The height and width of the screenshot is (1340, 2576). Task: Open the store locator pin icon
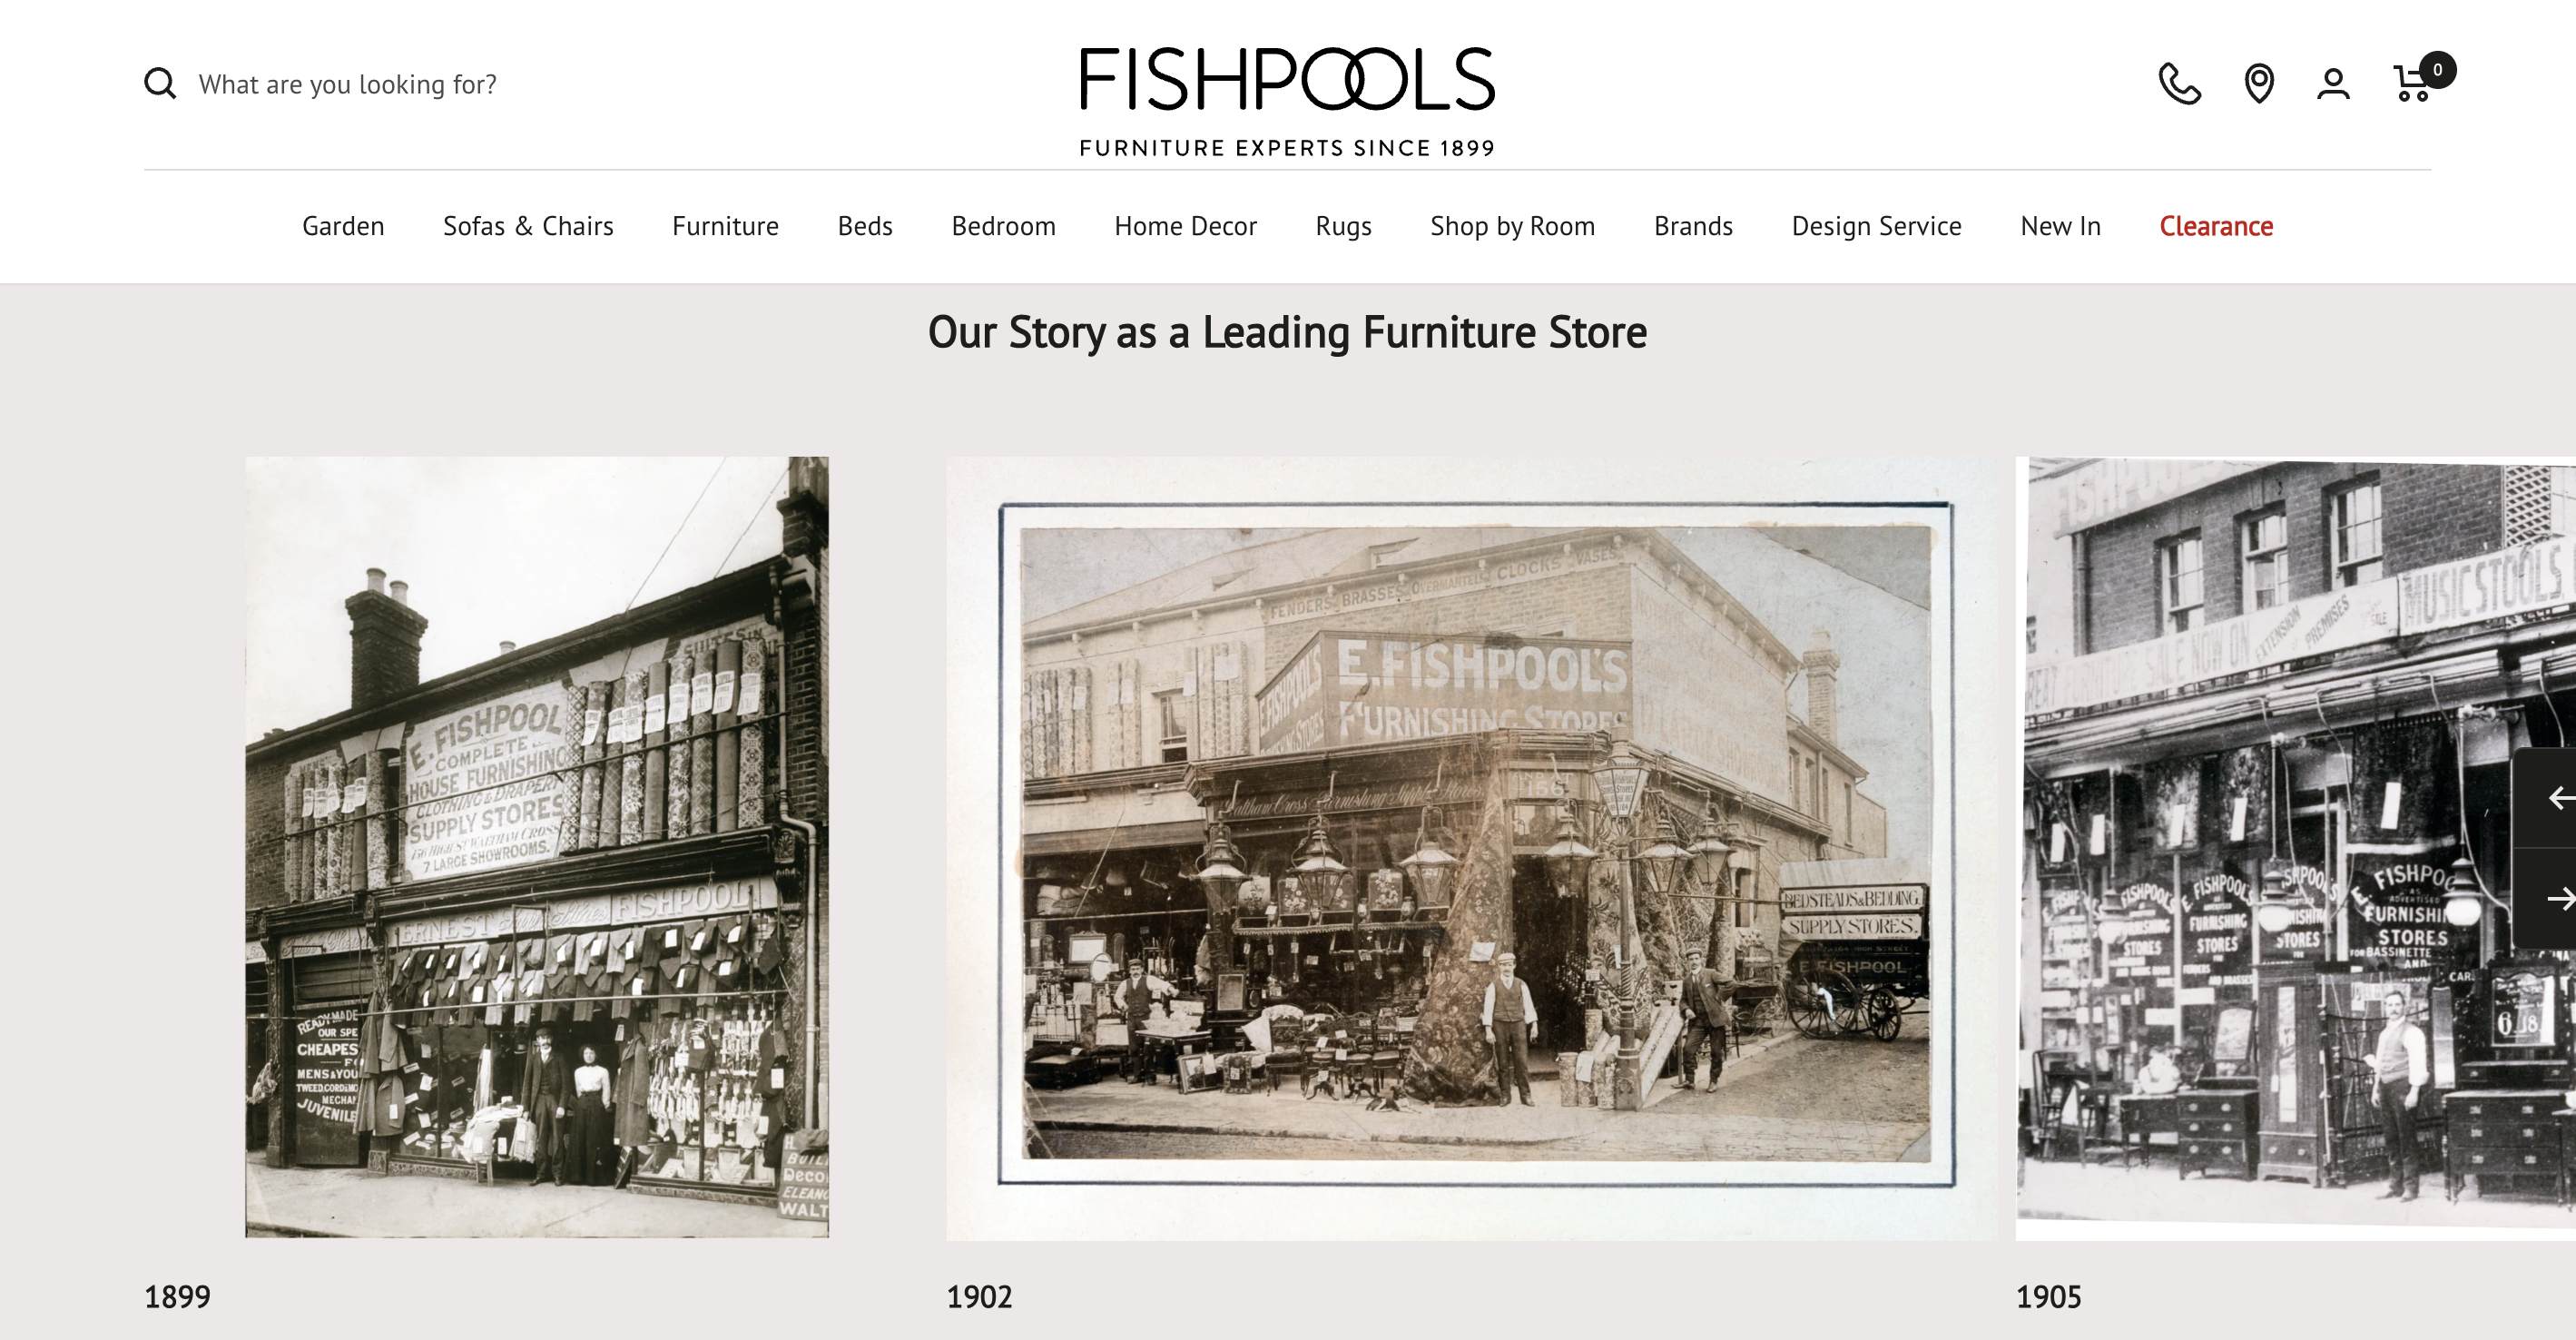tap(2259, 84)
